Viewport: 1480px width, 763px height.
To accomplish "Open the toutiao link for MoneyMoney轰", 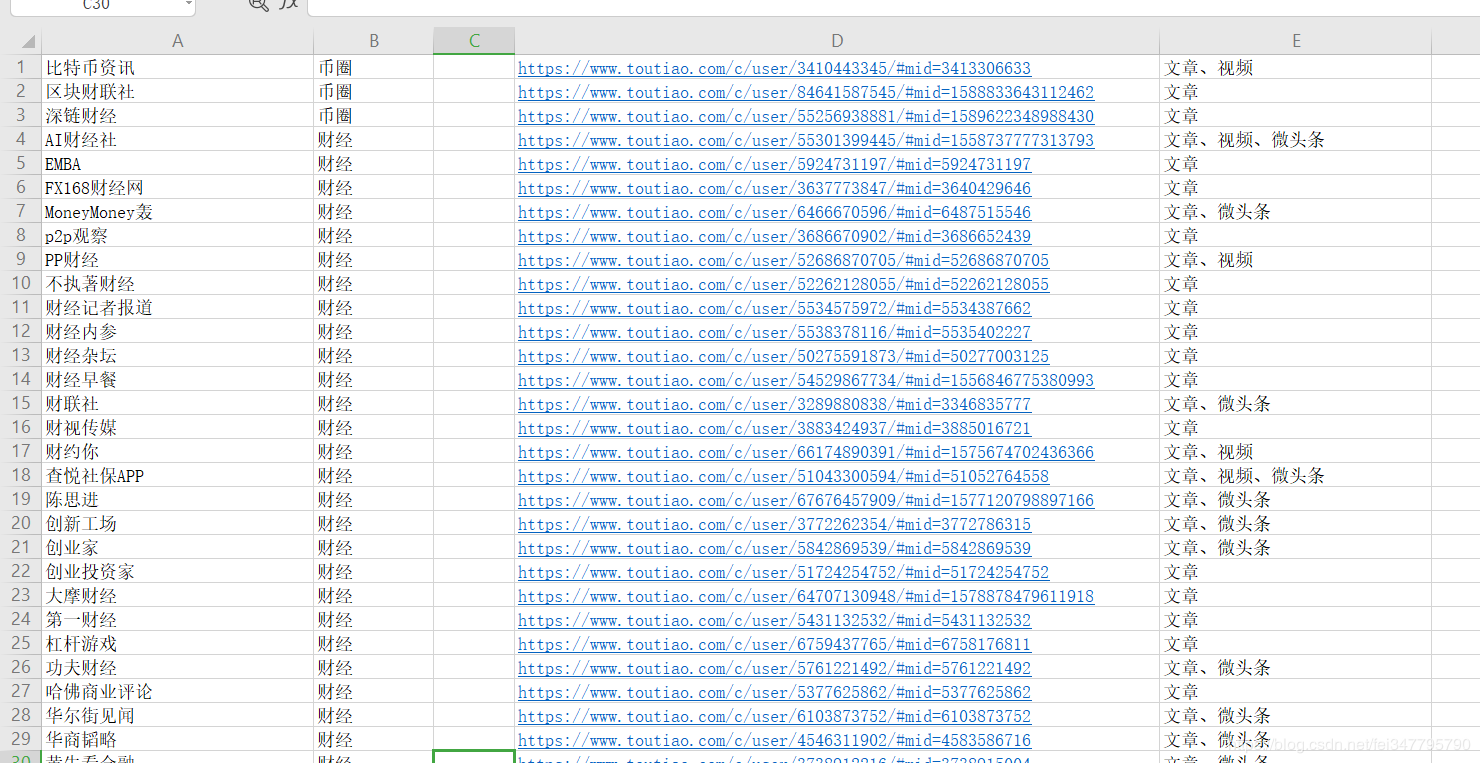I will (x=774, y=212).
